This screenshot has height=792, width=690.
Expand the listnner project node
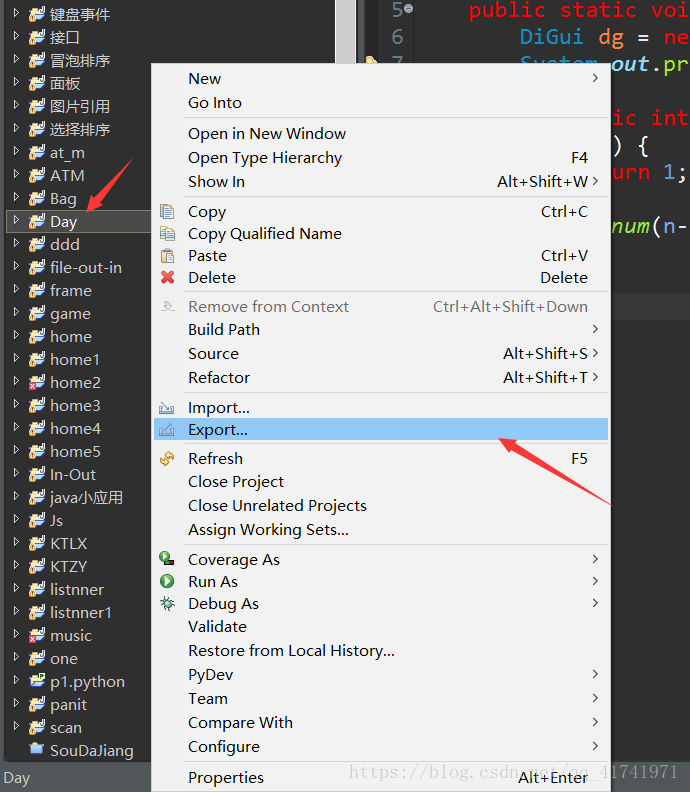tap(16, 588)
